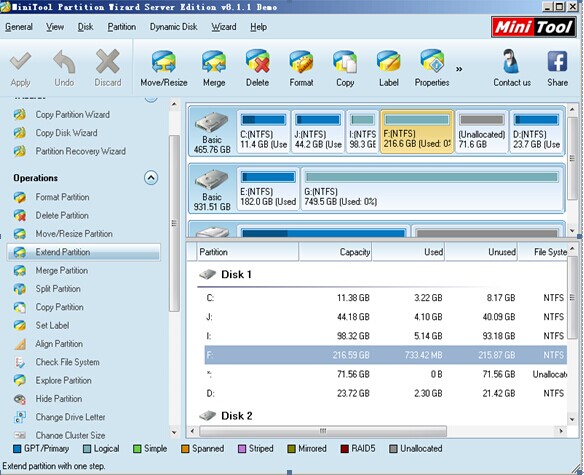Select the J:(NTFS) 44.2 GB partition block
This screenshot has width=584, height=475.
318,132
